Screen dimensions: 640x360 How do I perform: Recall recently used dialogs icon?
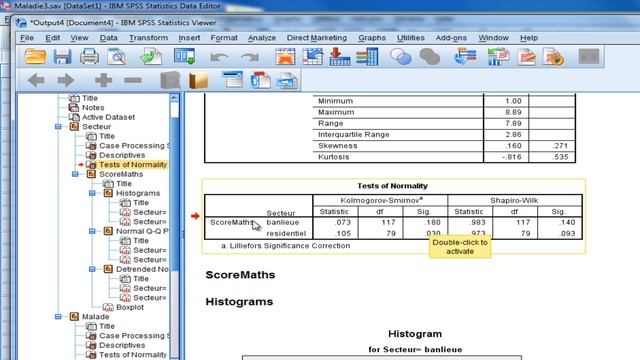tap(184, 56)
